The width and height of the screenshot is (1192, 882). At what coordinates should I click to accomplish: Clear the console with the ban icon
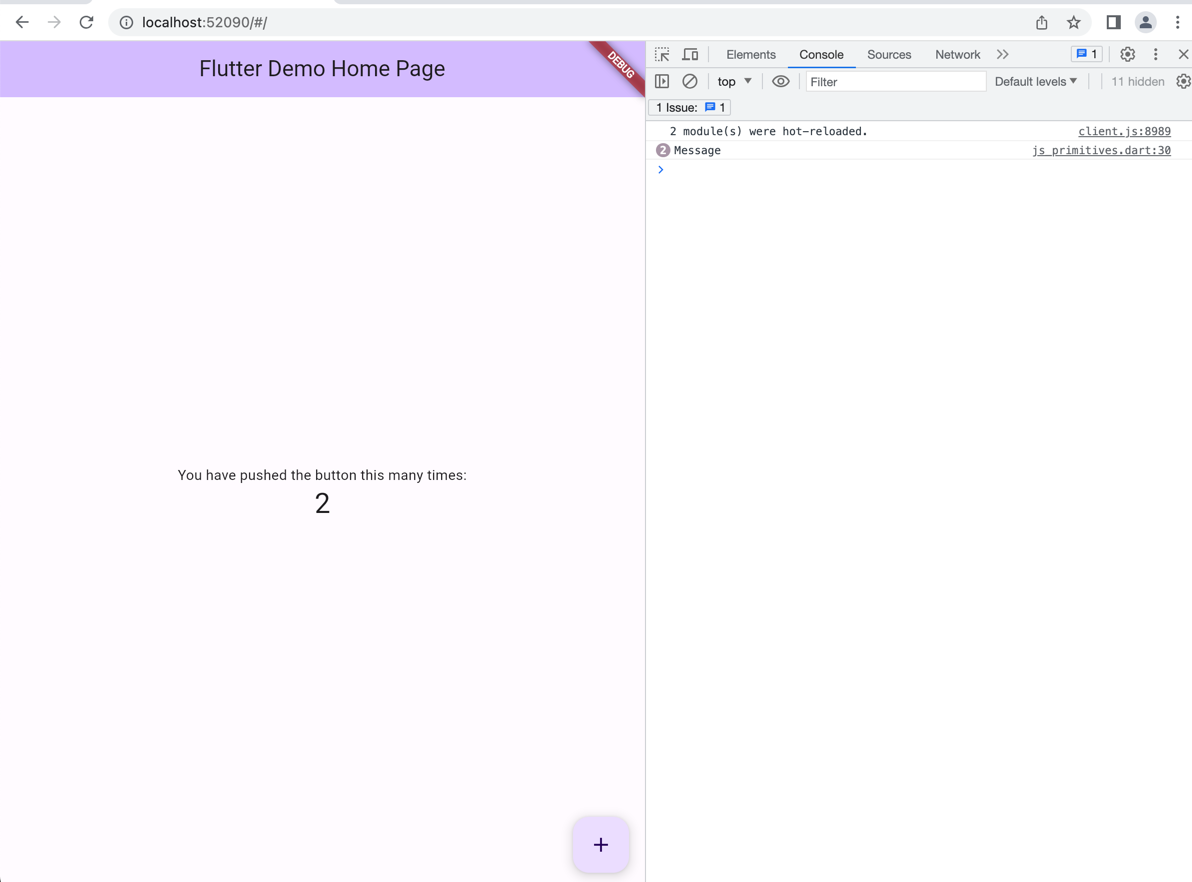[690, 82]
